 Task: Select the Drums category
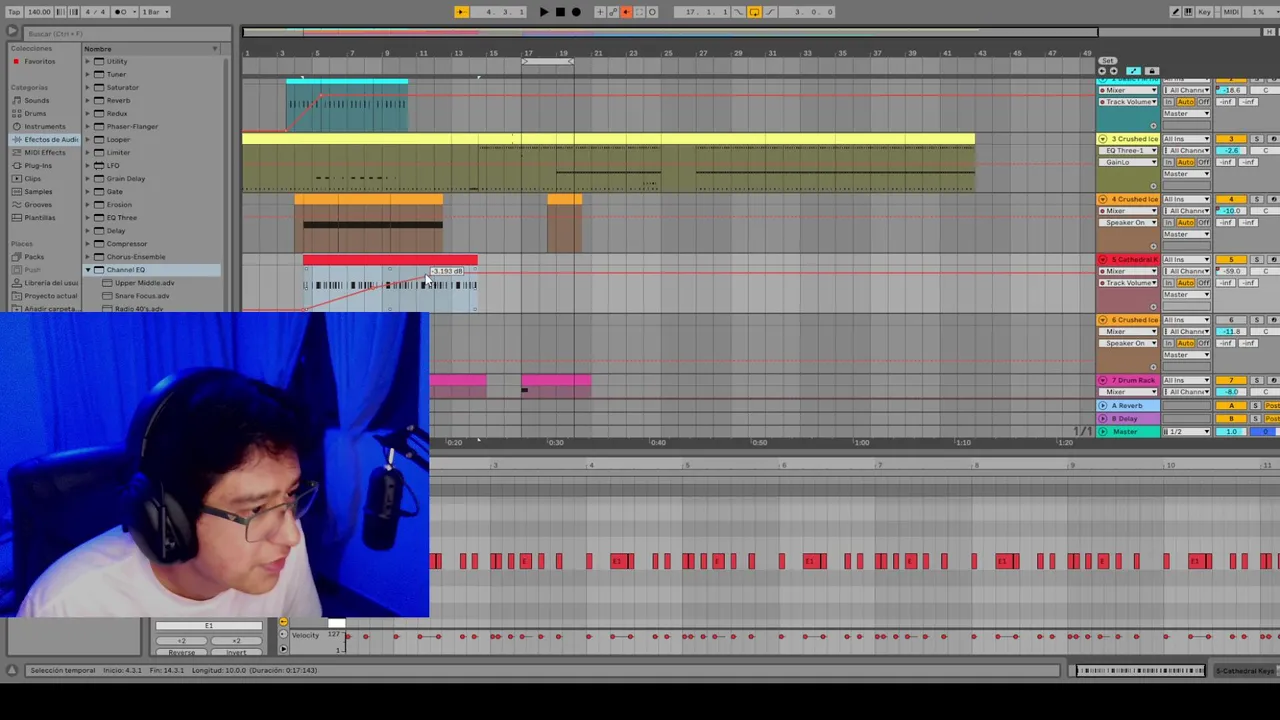35,113
